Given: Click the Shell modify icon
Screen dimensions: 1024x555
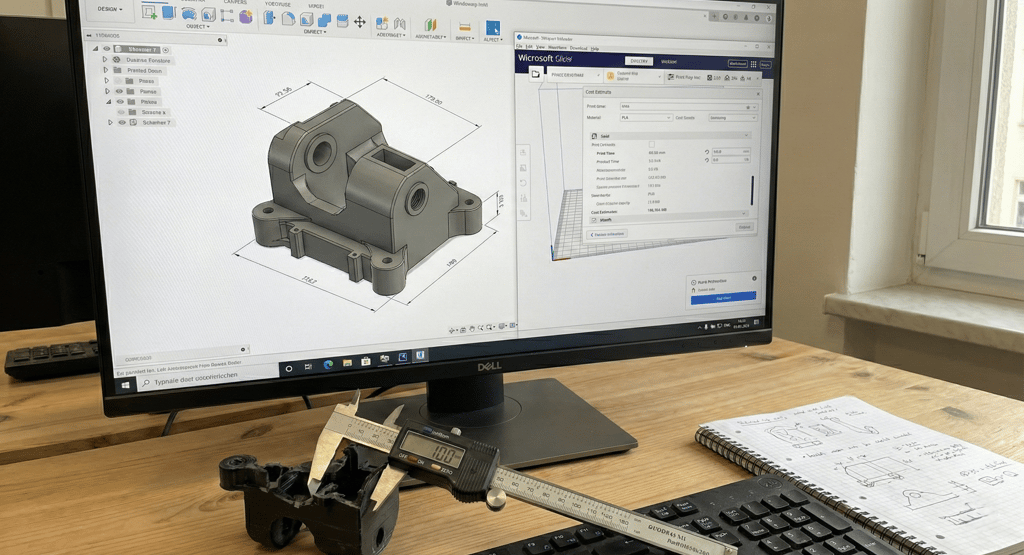Looking at the screenshot, I should tap(306, 20).
